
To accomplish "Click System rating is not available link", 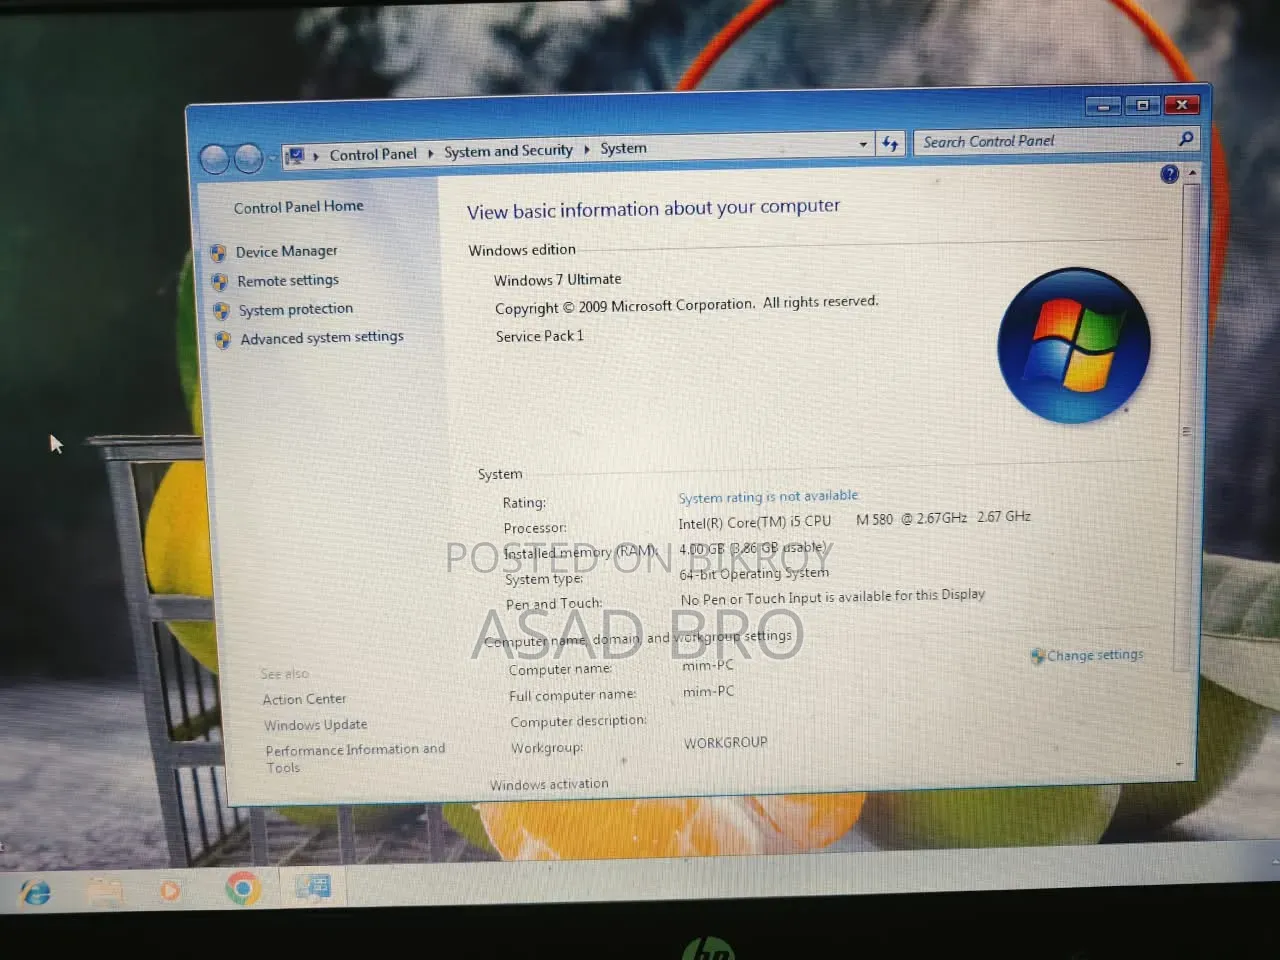I will pos(768,496).
